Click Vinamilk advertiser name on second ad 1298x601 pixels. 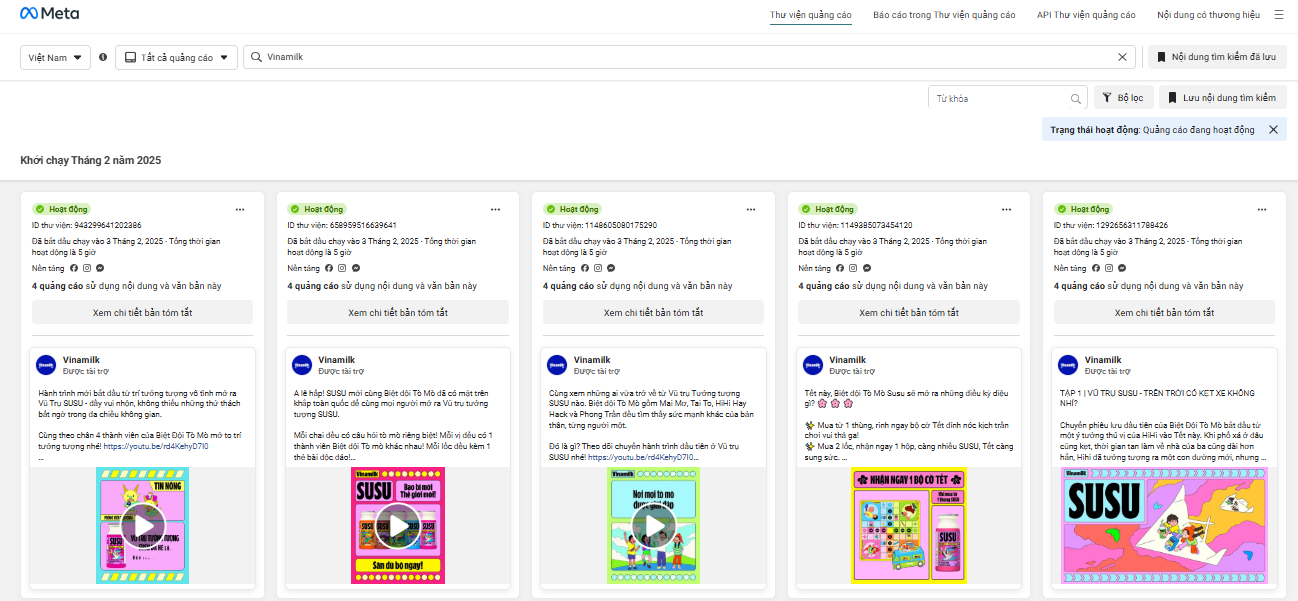click(x=338, y=359)
